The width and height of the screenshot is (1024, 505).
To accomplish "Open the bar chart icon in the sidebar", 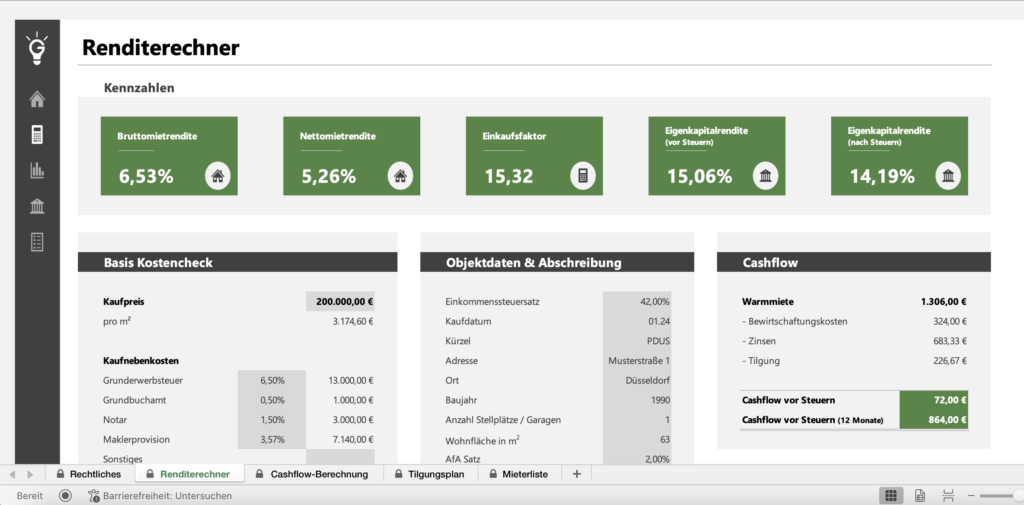I will 37,170.
